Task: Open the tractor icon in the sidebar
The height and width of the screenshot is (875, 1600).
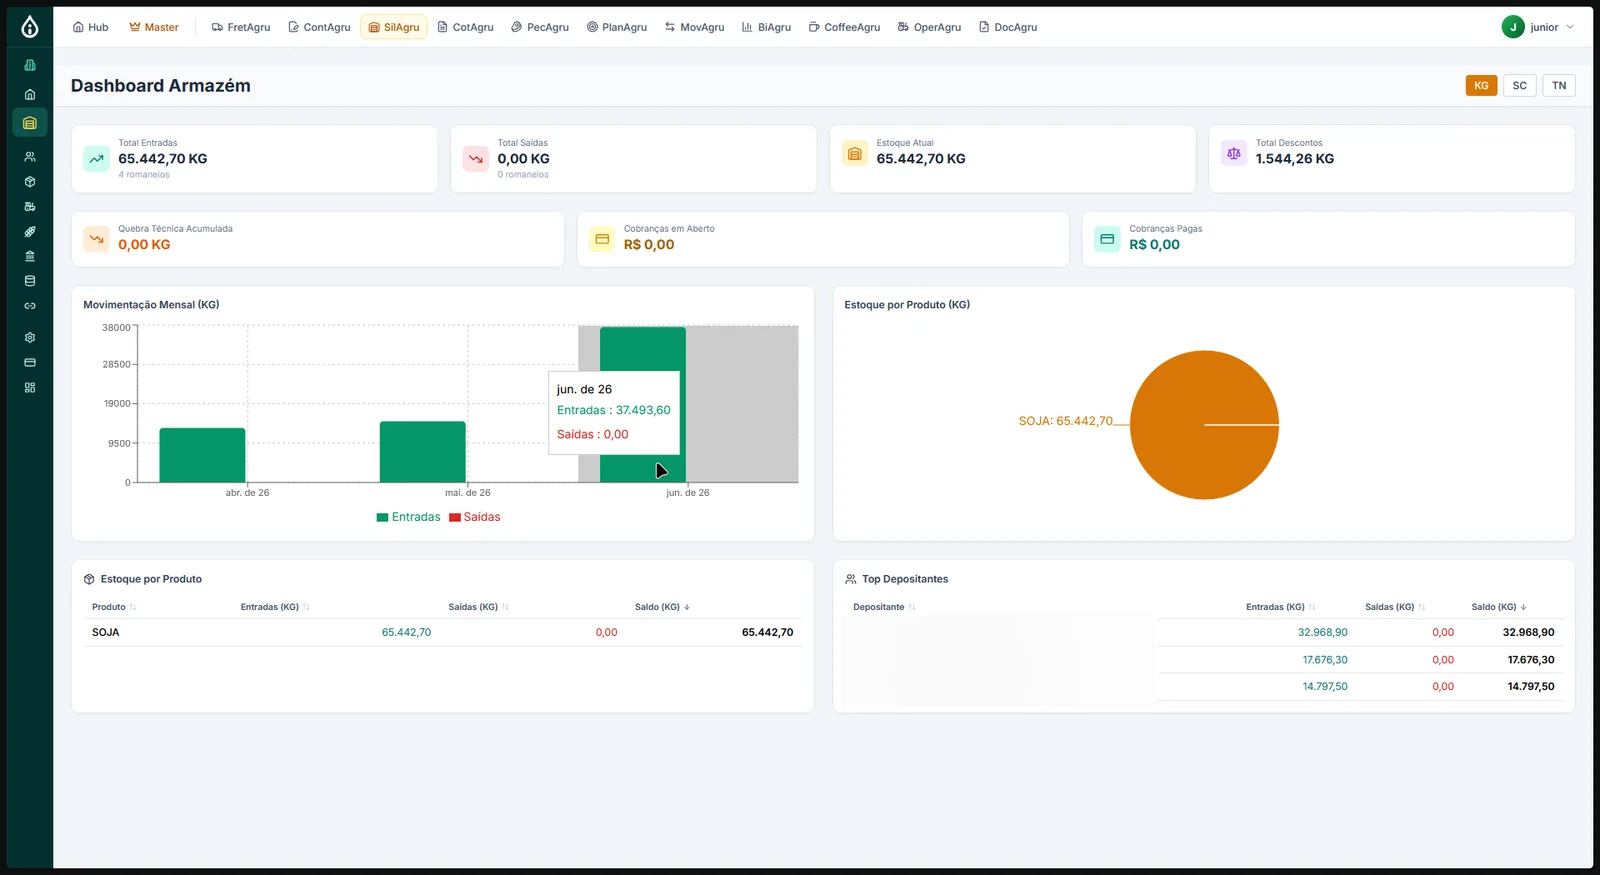Action: click(30, 207)
